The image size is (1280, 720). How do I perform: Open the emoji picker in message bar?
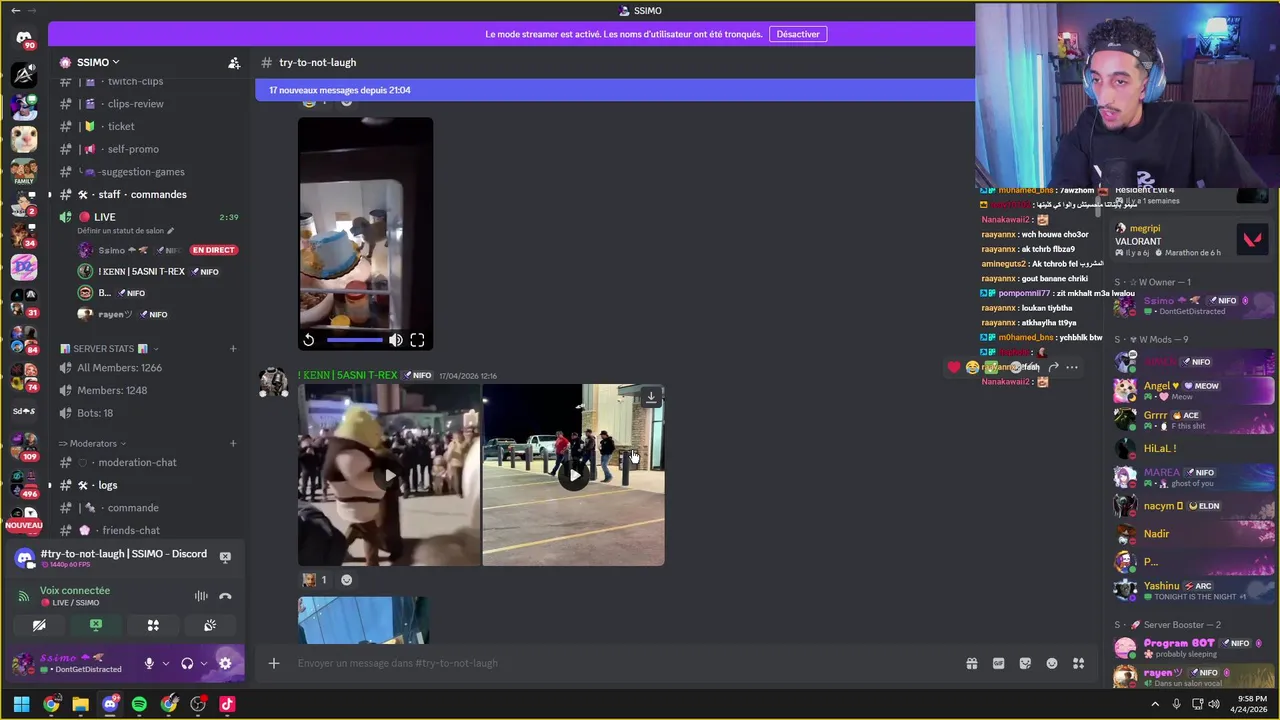[x=1052, y=663]
